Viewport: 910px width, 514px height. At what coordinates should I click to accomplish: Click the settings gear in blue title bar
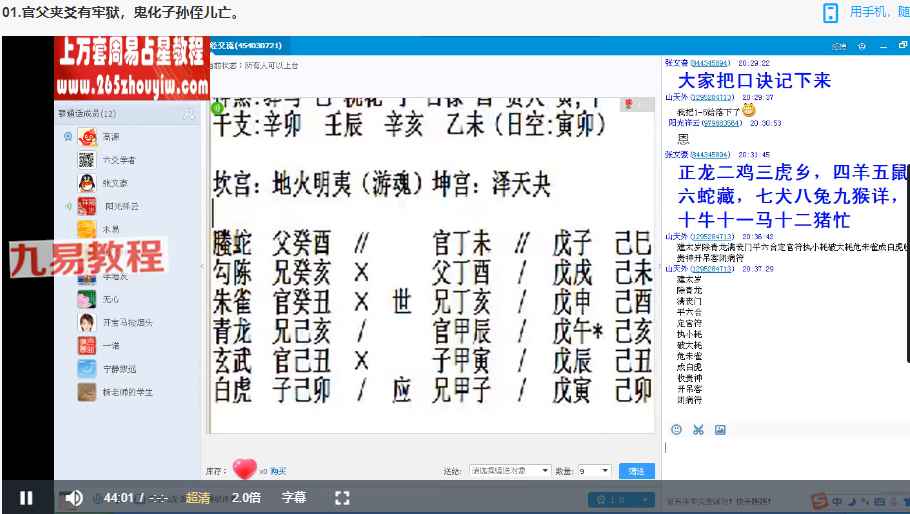click(862, 46)
